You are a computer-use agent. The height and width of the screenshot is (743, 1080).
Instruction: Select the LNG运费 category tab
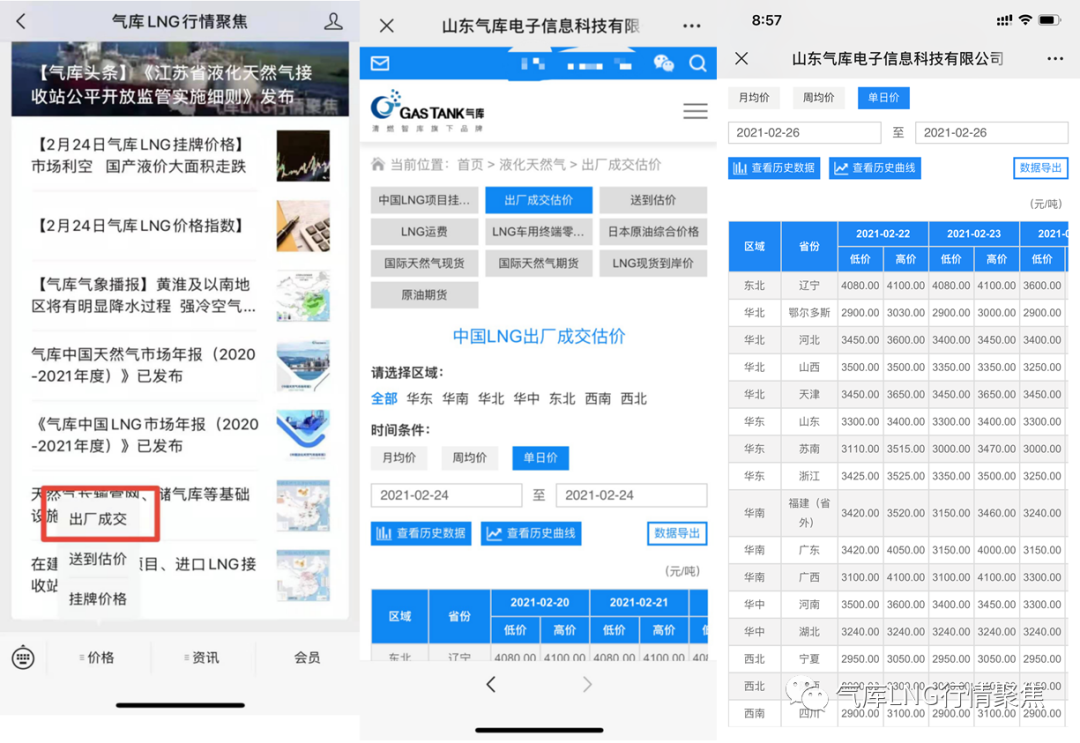[424, 232]
